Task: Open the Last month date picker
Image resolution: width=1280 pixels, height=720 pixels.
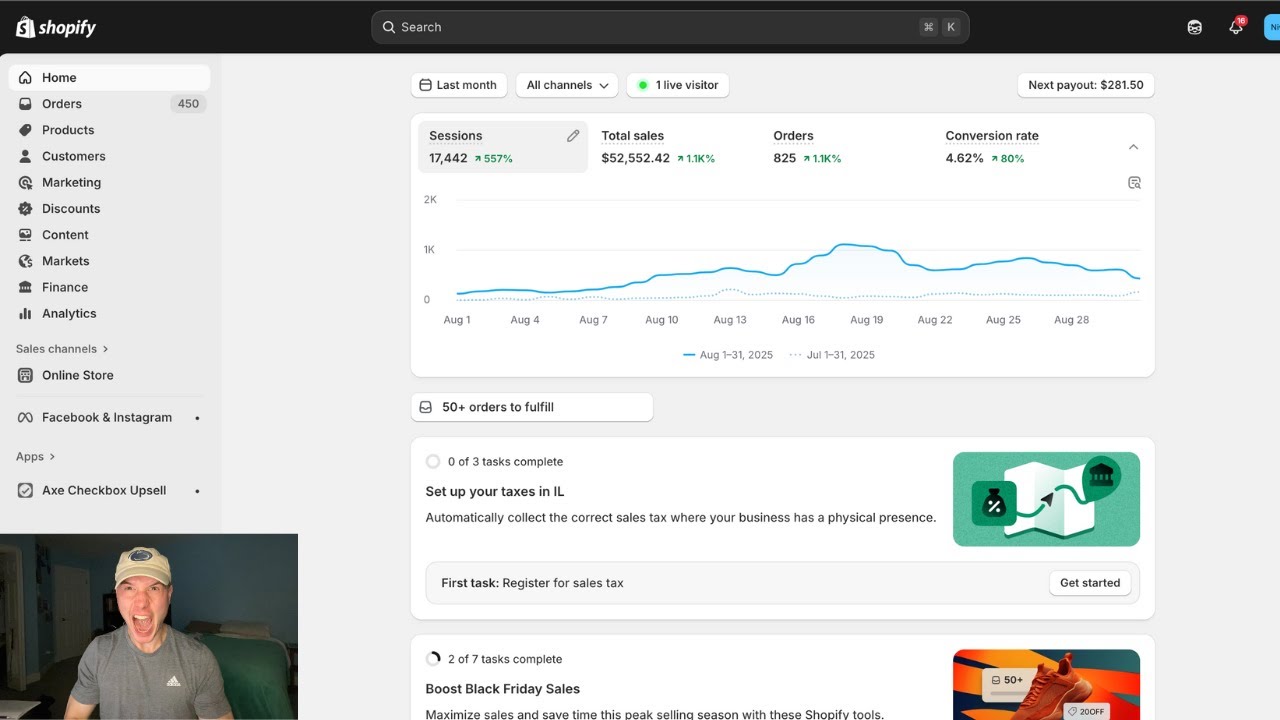Action: click(x=459, y=85)
